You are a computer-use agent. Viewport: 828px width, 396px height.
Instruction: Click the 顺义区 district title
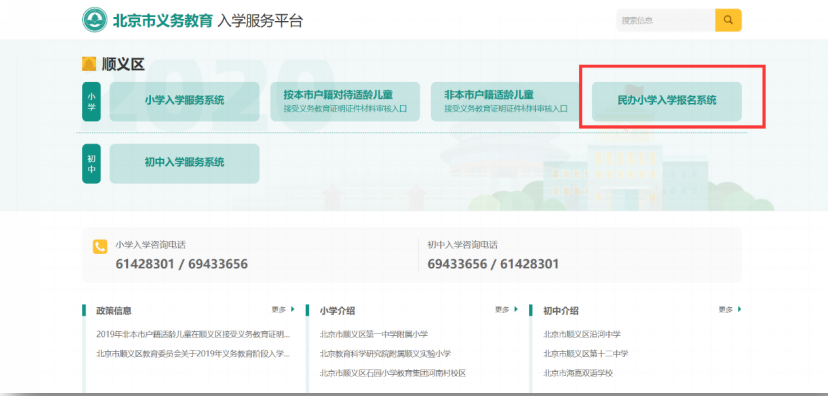123,64
